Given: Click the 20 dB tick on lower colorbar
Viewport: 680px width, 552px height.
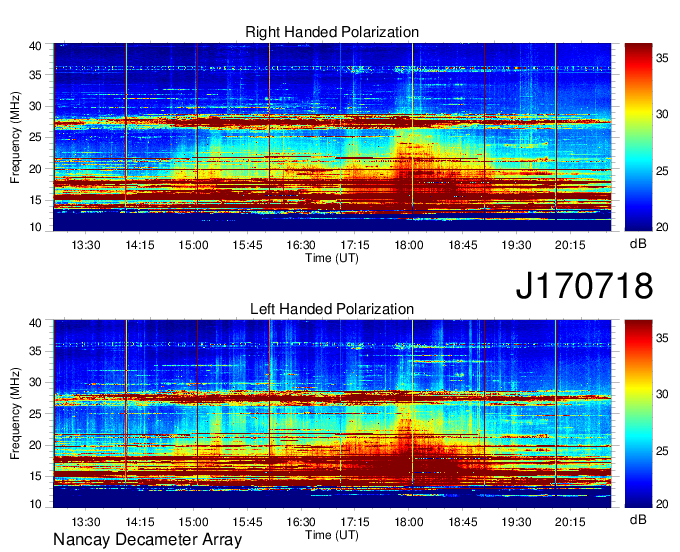Looking at the screenshot, I should [x=662, y=504].
